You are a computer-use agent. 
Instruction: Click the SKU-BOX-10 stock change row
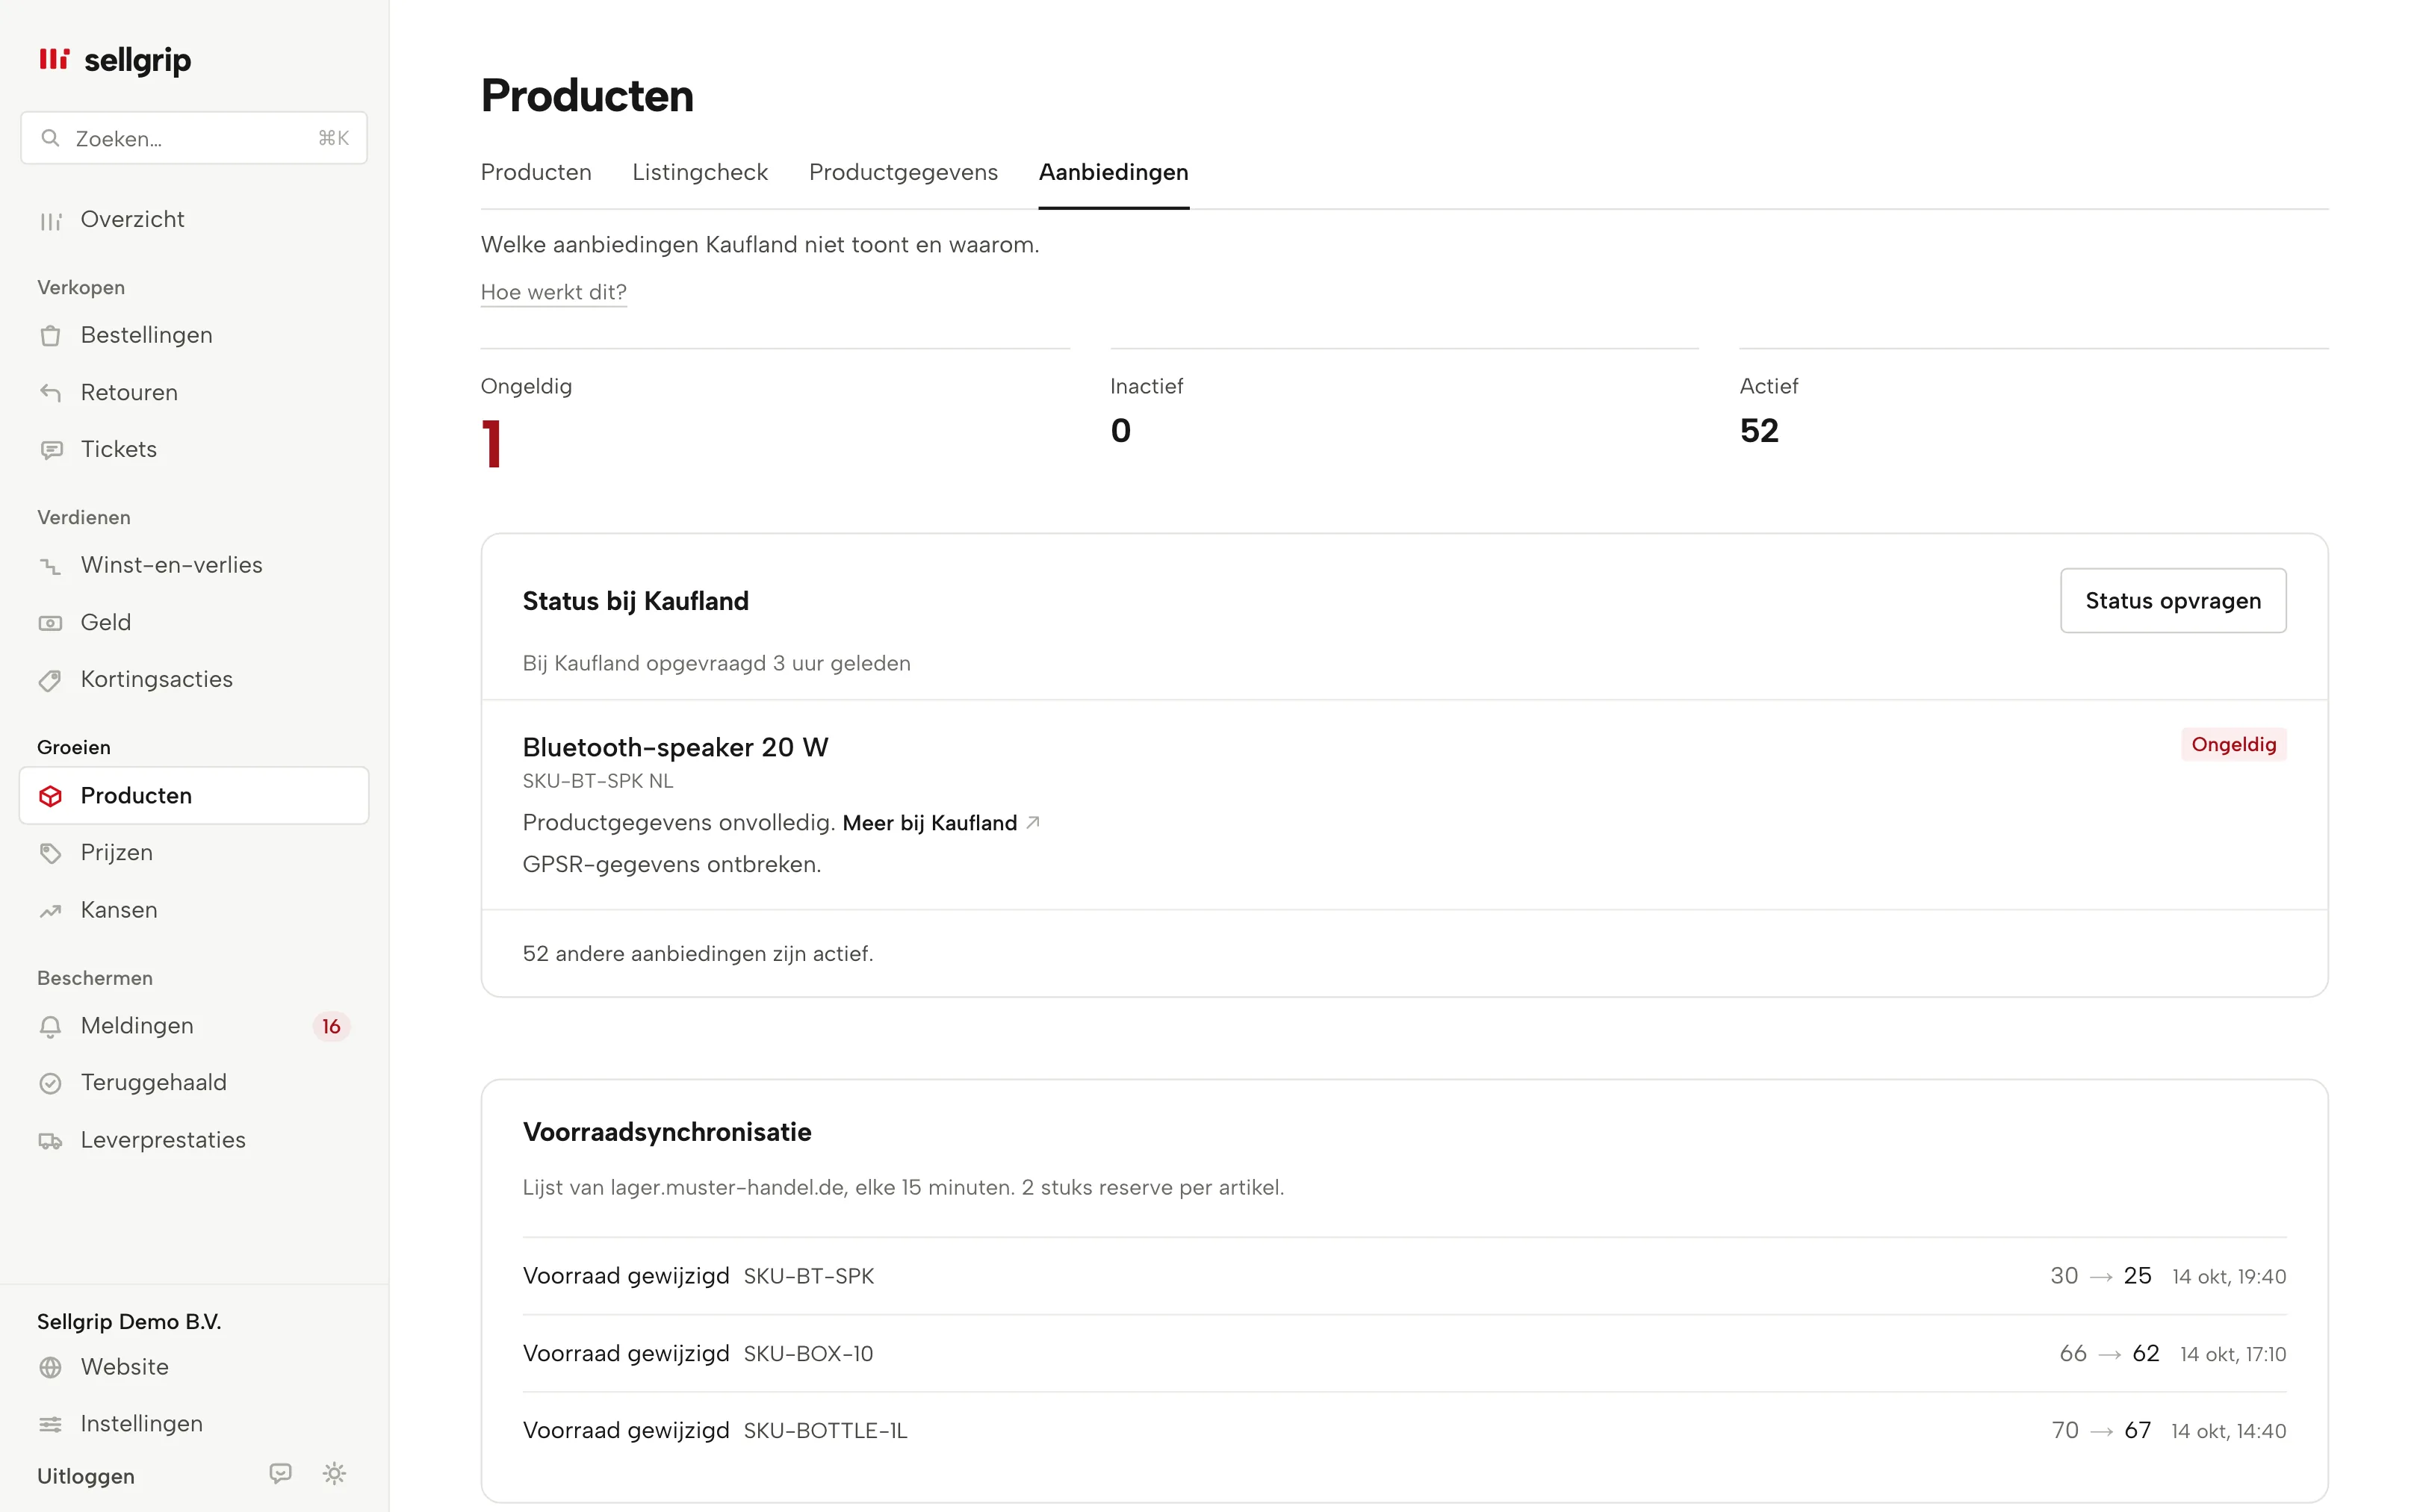(1404, 1354)
